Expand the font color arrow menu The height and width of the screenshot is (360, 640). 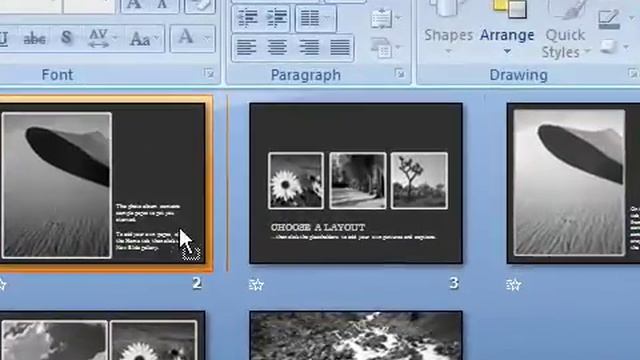[x=208, y=38]
